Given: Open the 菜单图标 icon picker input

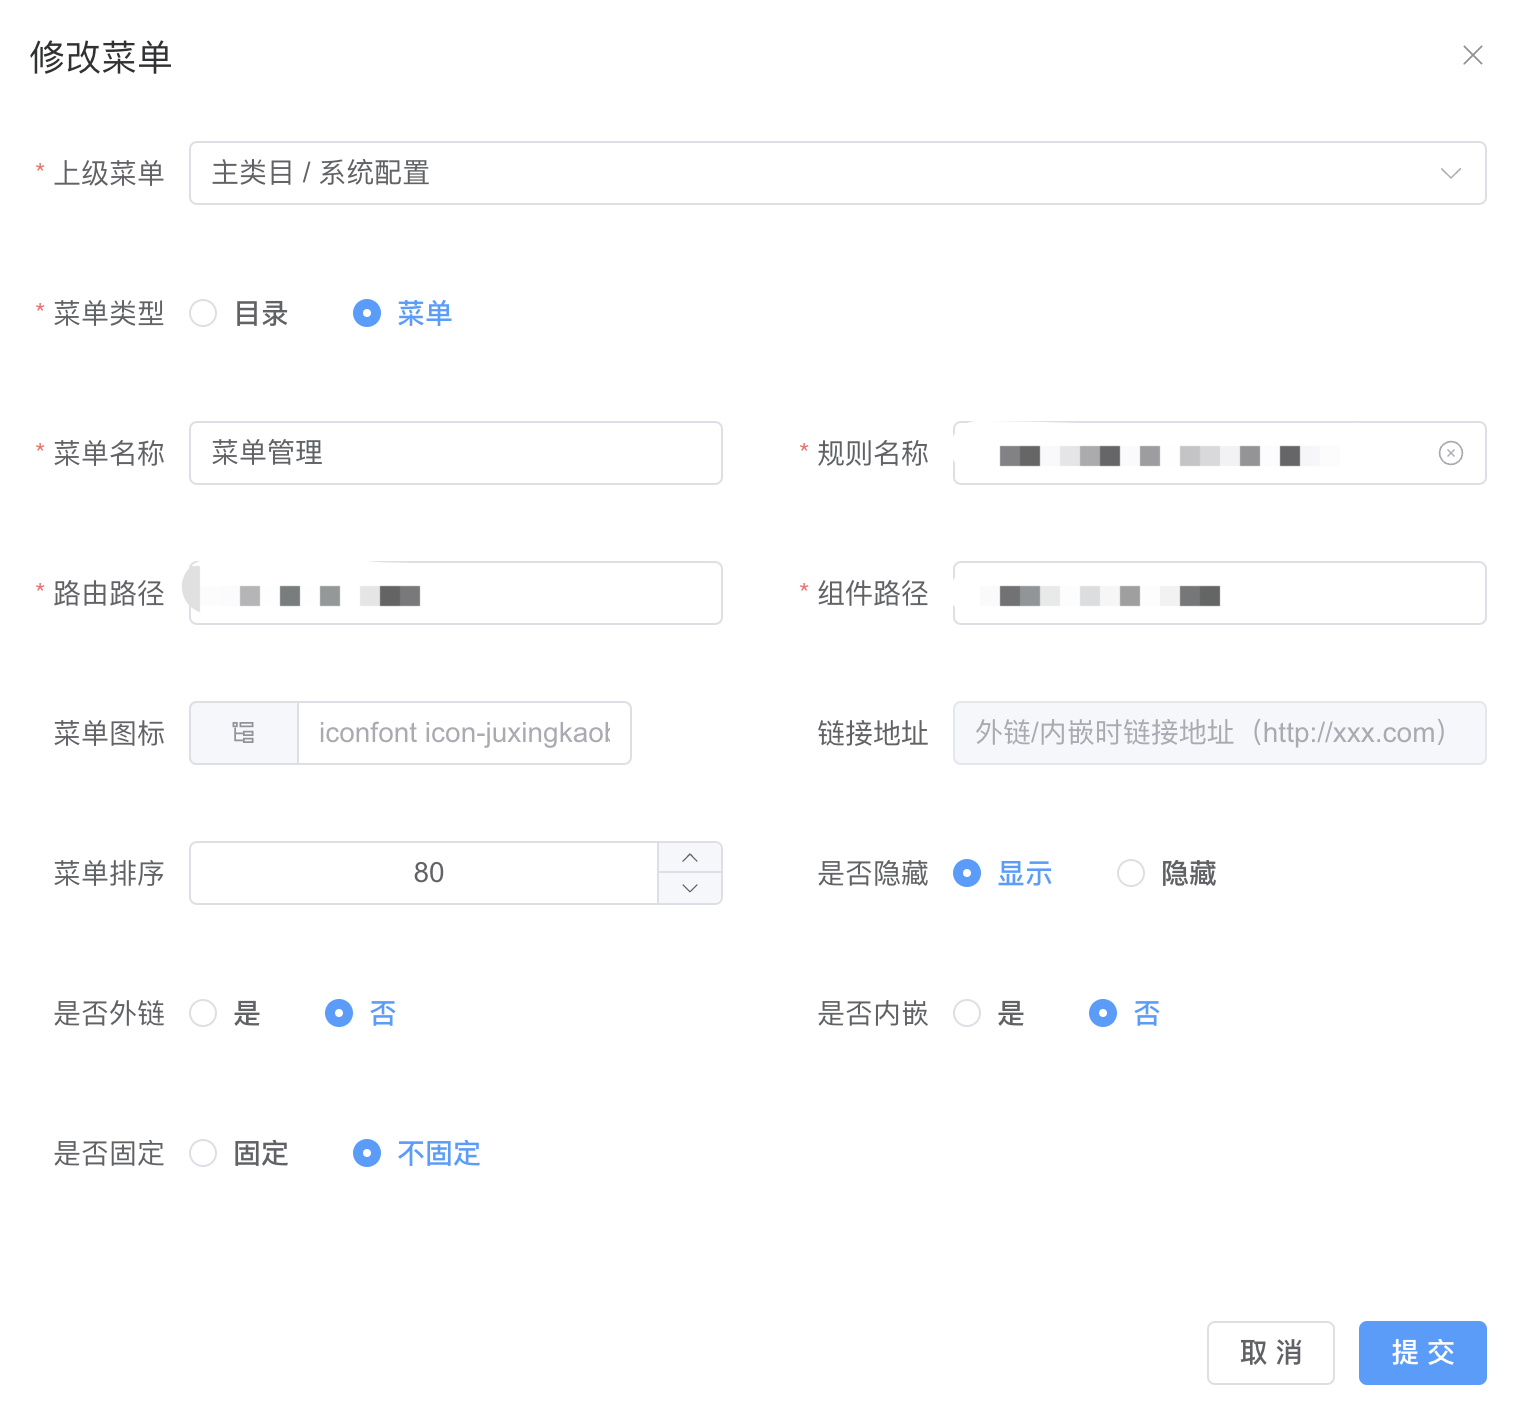Looking at the screenshot, I should pyautogui.click(x=464, y=733).
